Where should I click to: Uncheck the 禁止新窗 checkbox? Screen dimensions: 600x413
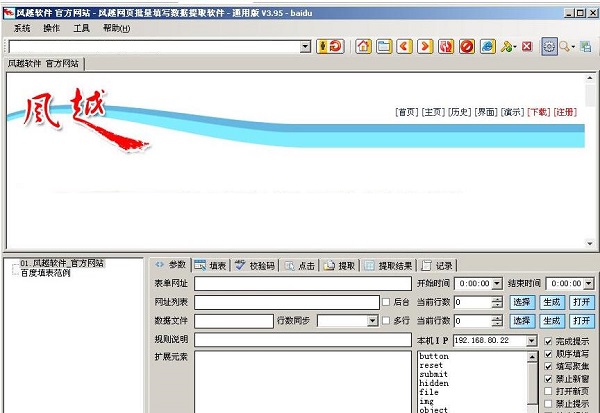548,379
